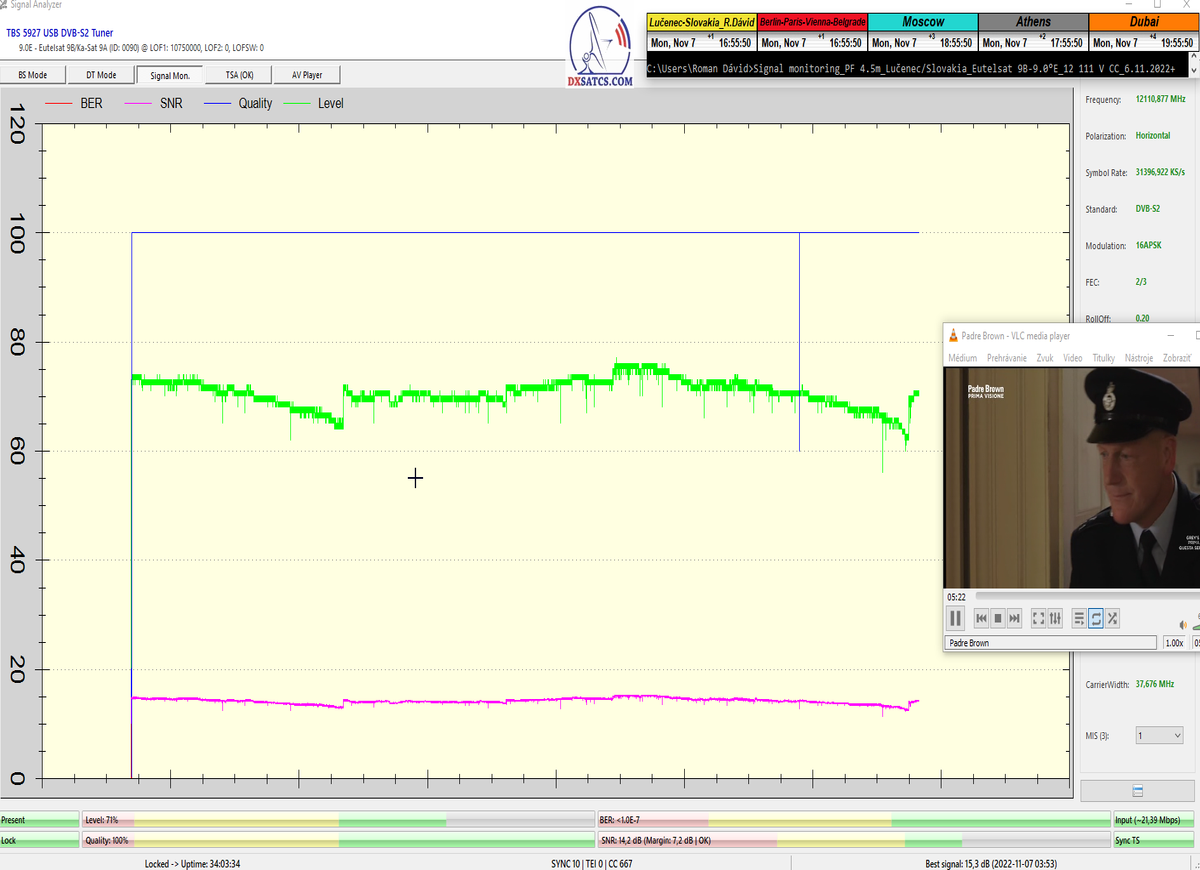Image resolution: width=1200 pixels, height=870 pixels.
Task: Click the TSA (OK) button
Action: (238, 75)
